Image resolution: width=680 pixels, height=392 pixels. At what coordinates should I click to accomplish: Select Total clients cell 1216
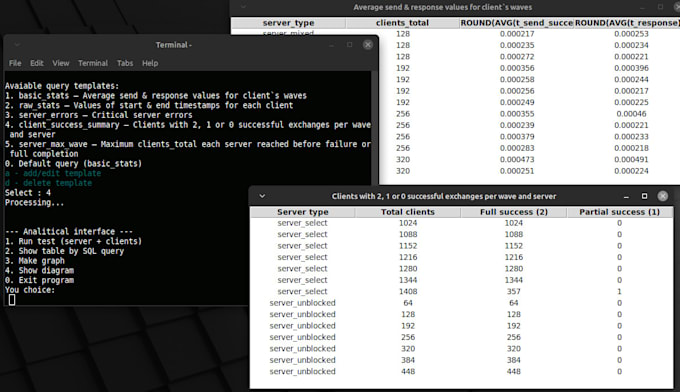coord(408,257)
